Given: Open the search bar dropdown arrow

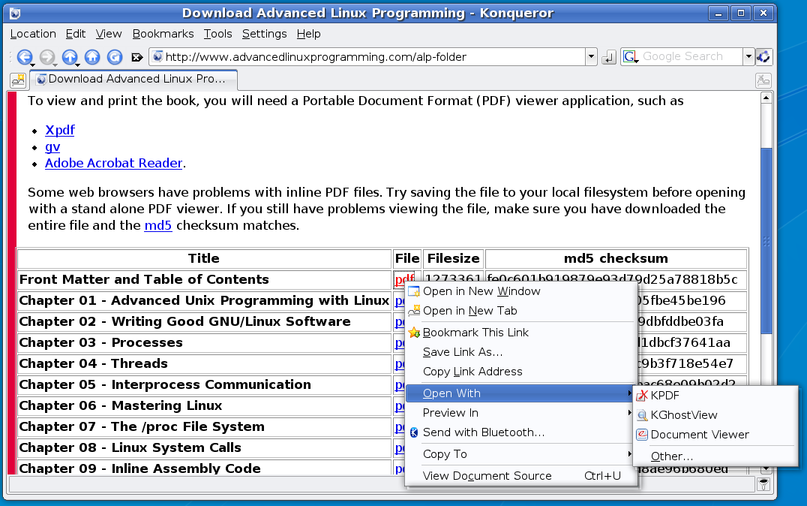Looking at the screenshot, I should 748,57.
